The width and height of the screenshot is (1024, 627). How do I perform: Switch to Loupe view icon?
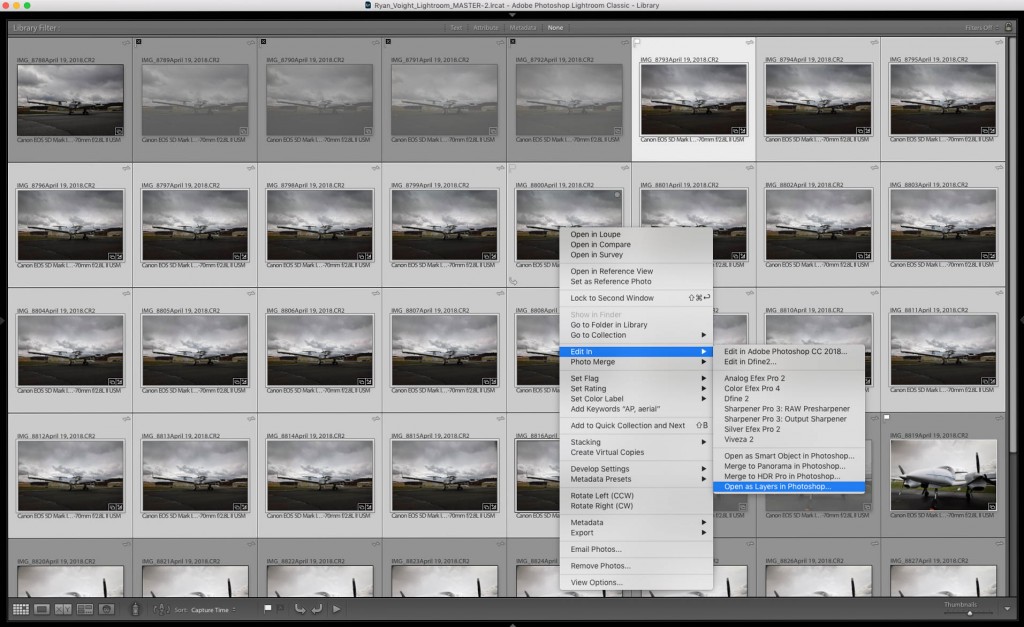click(x=42, y=609)
